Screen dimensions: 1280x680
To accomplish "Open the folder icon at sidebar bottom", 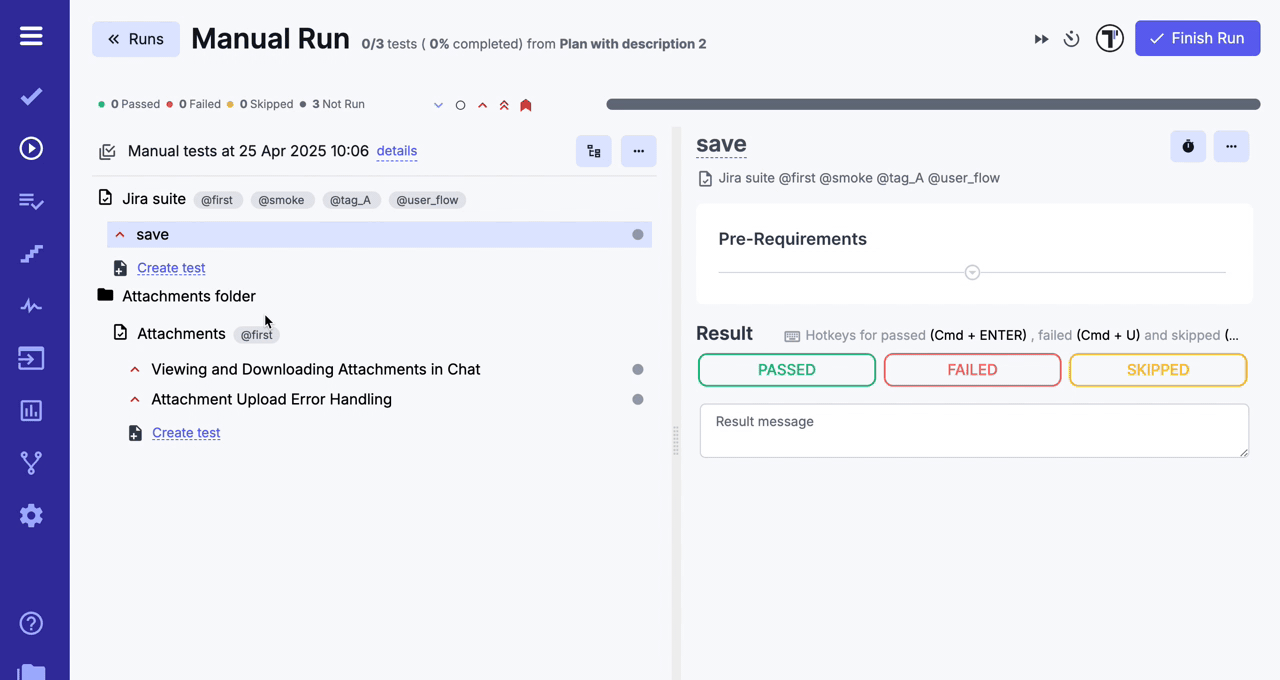I will (31, 672).
